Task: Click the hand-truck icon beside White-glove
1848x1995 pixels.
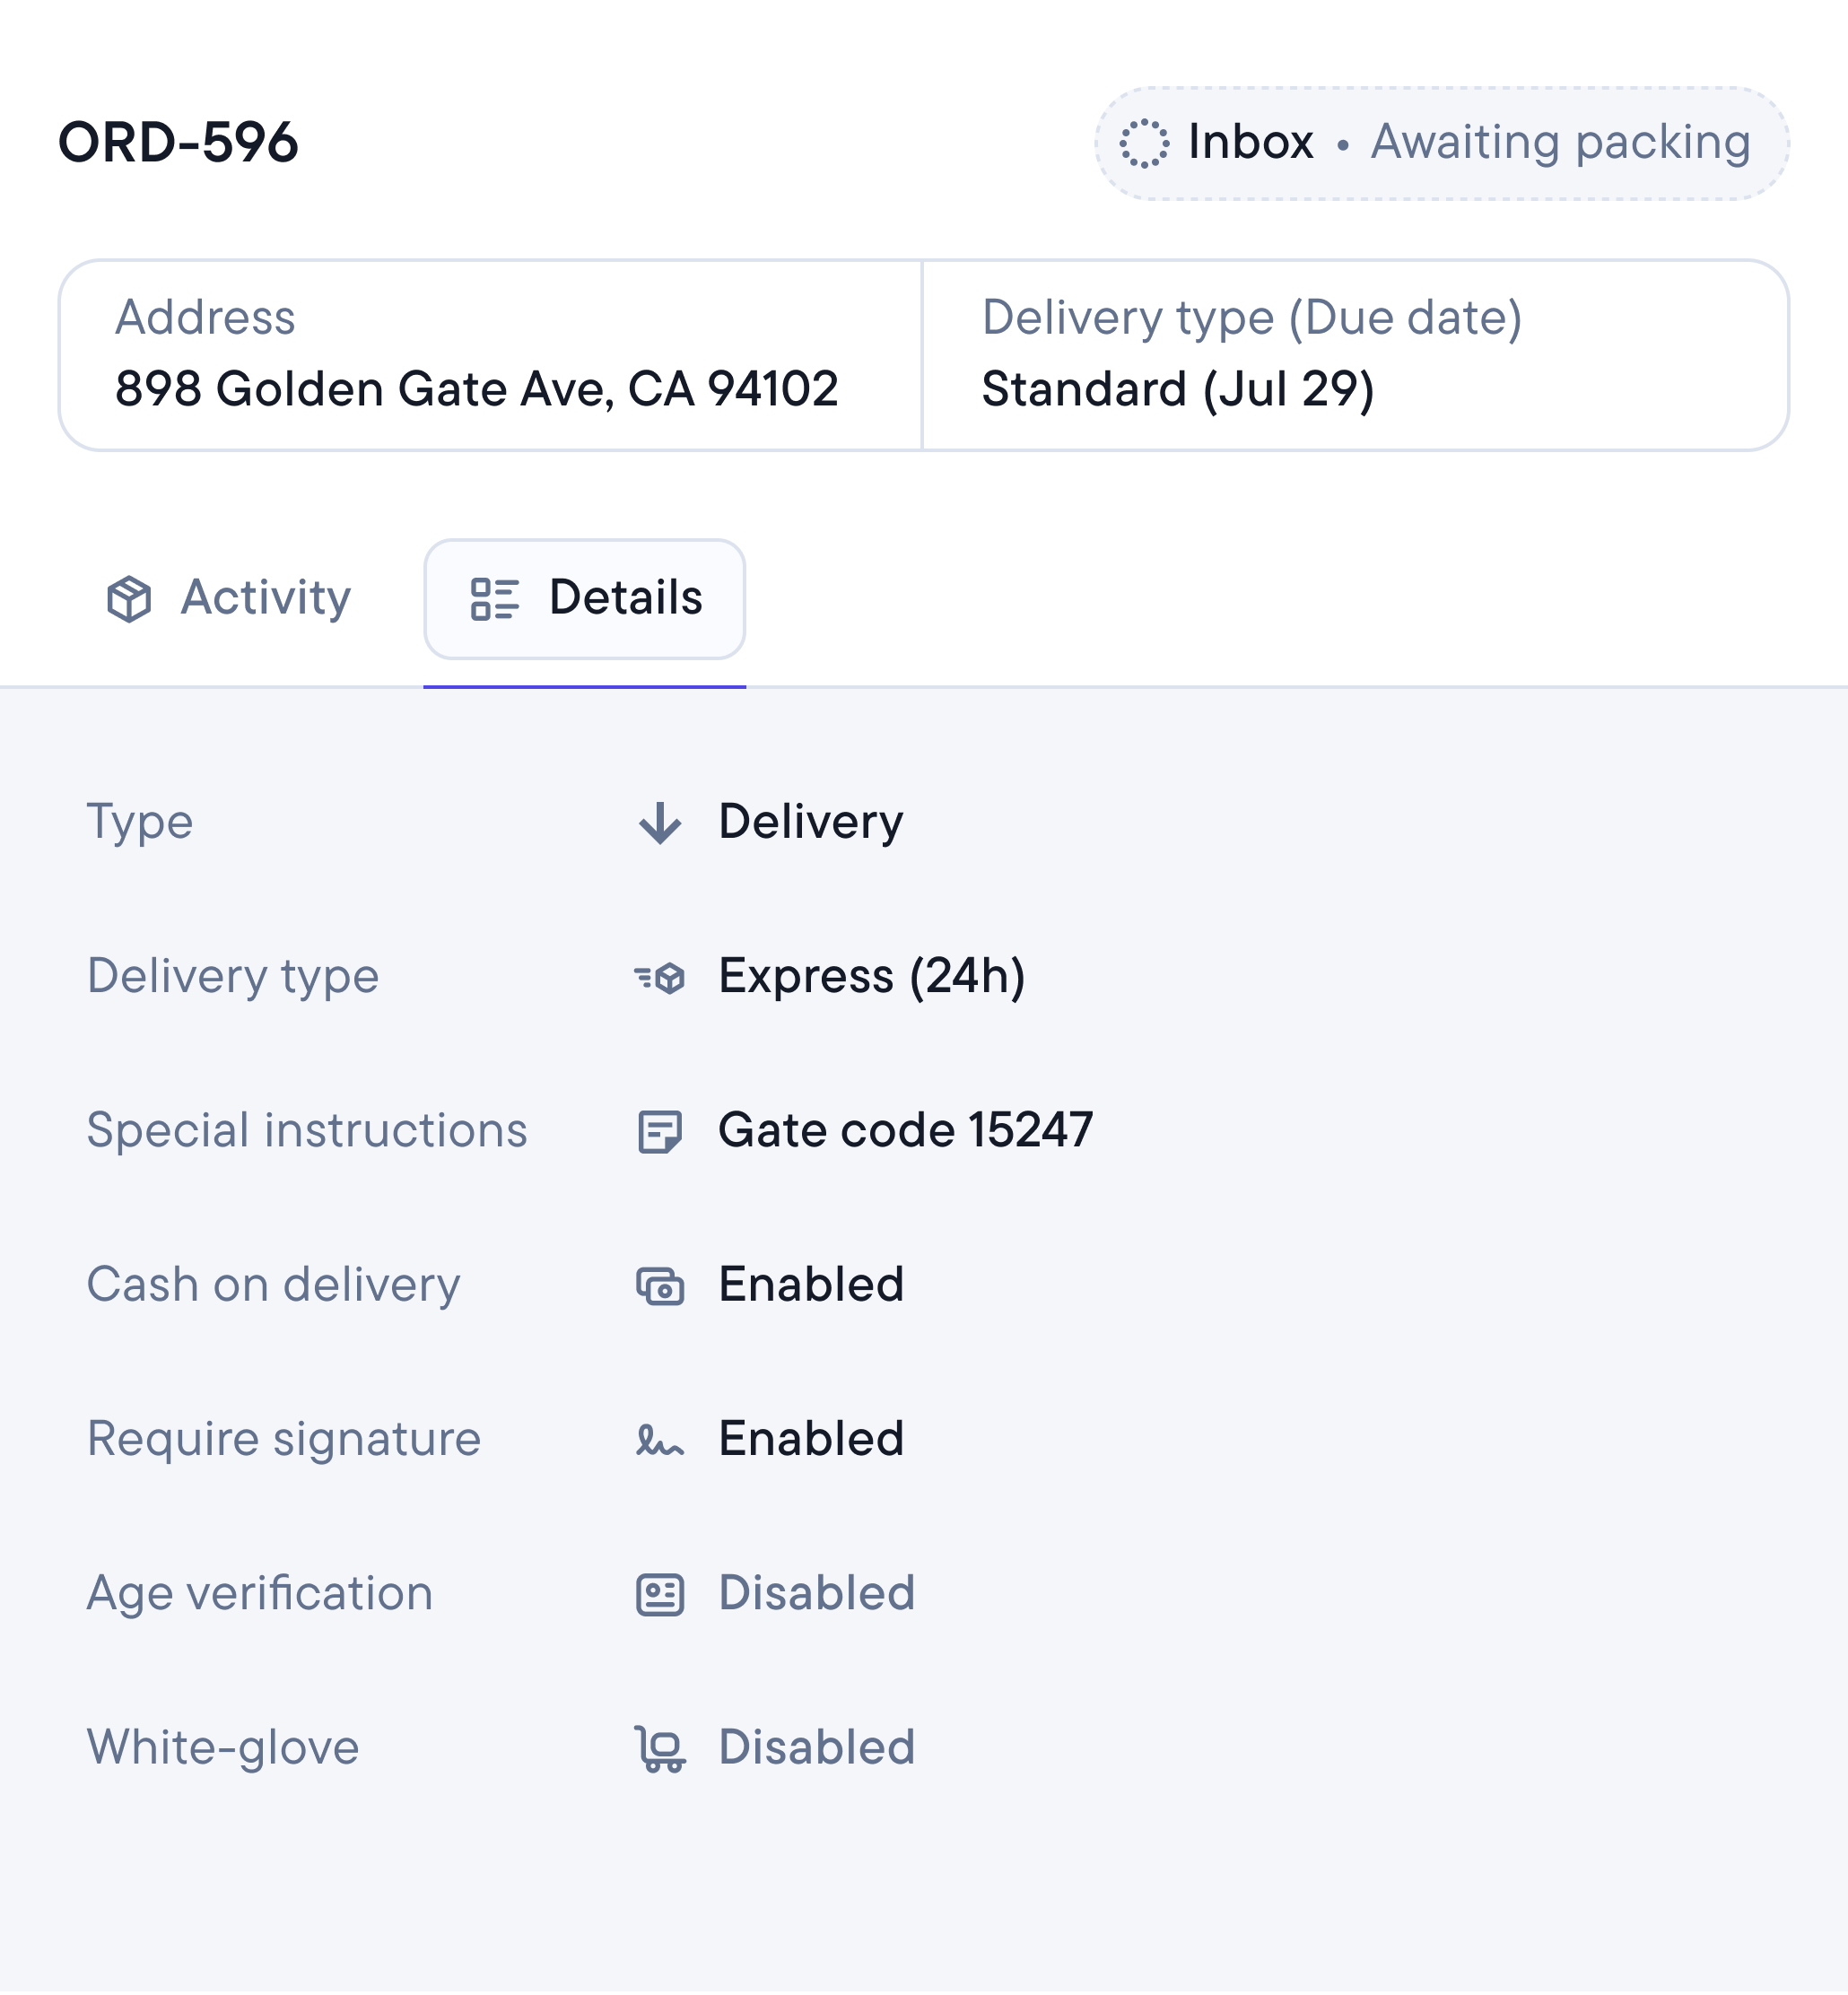Action: 659,1747
